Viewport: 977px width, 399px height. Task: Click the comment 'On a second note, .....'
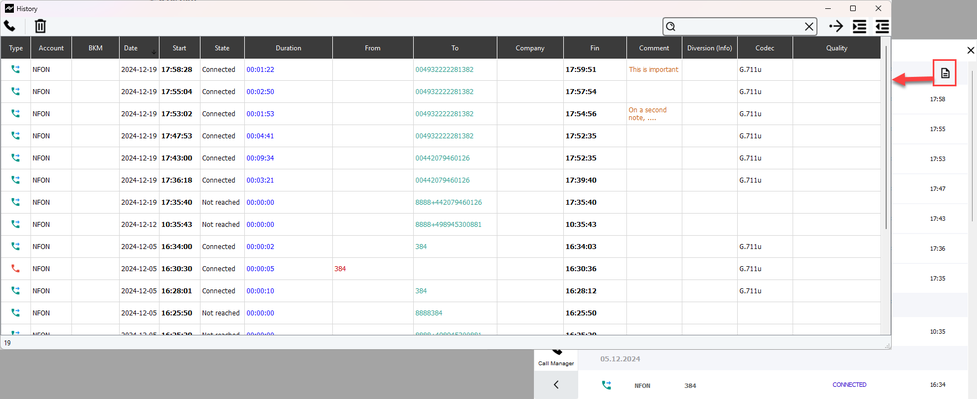coord(647,113)
